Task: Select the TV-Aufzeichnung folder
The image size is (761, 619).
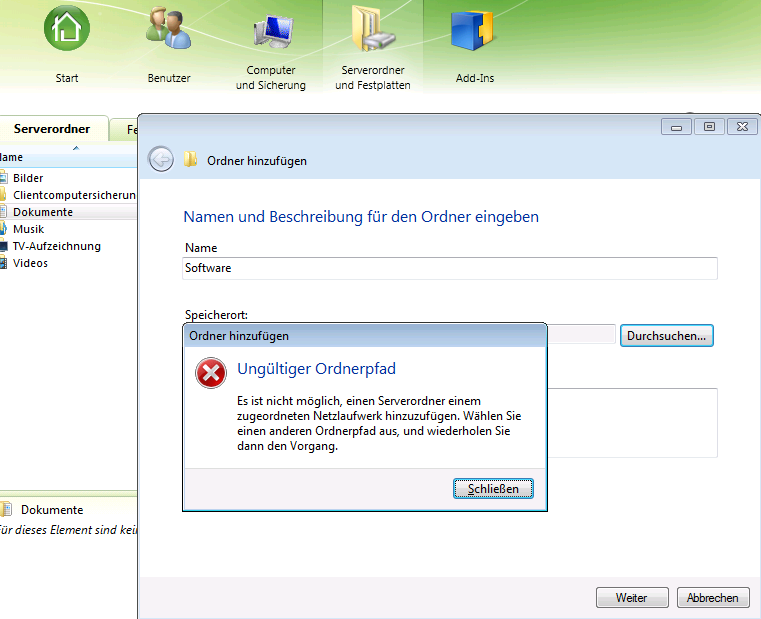Action: (56, 246)
